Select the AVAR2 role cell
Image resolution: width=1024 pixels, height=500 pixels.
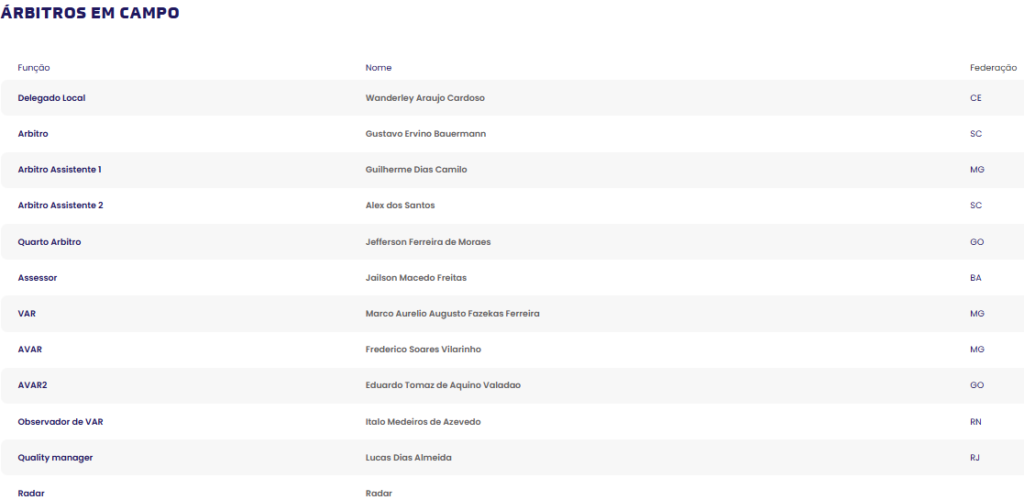[33, 386]
